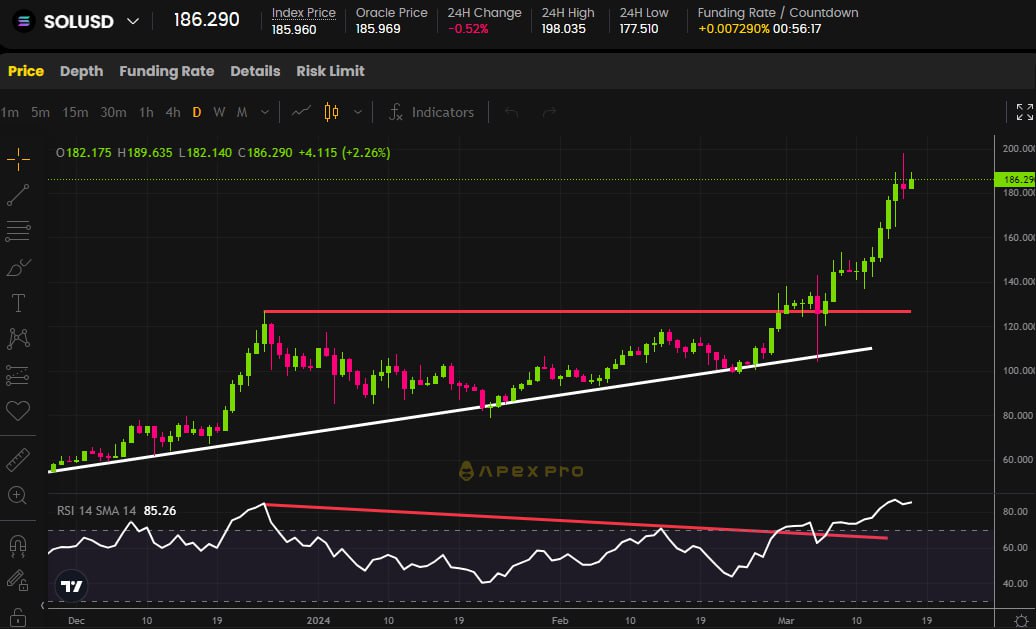Viewport: 1036px width, 629px height.
Task: Select the text annotation tool
Action: click(18, 303)
